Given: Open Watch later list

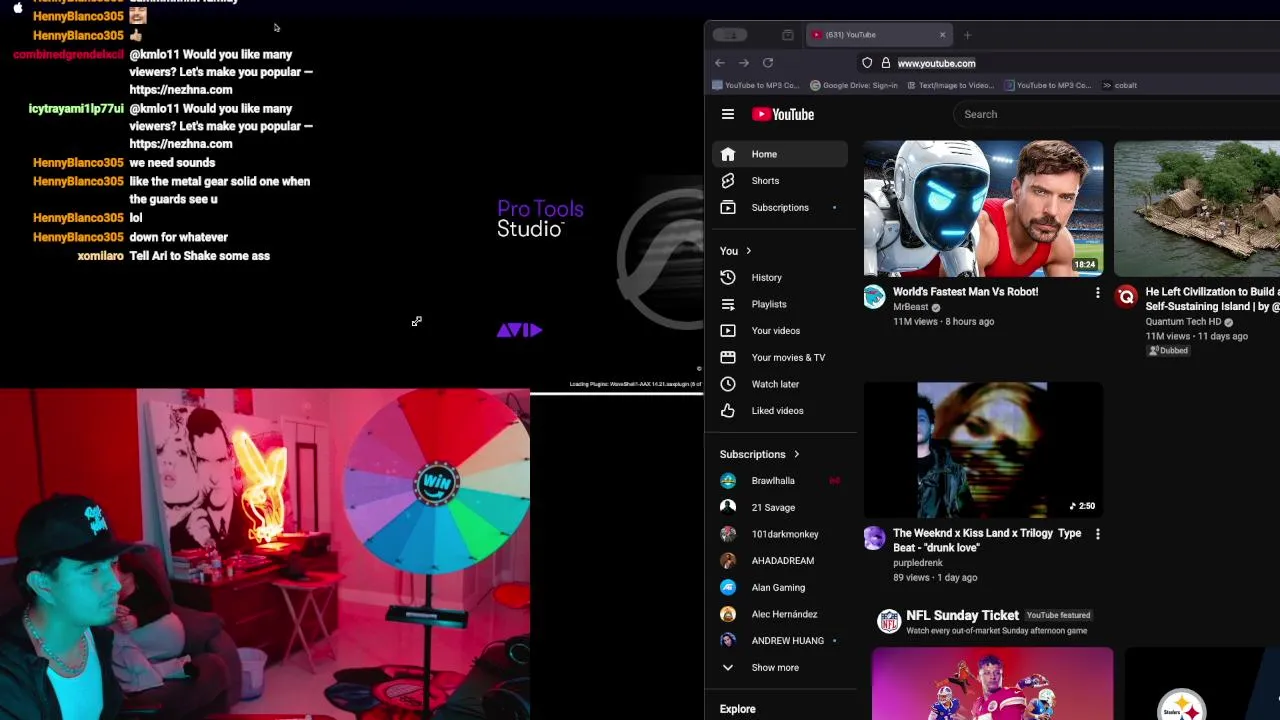Looking at the screenshot, I should pyautogui.click(x=780, y=384).
